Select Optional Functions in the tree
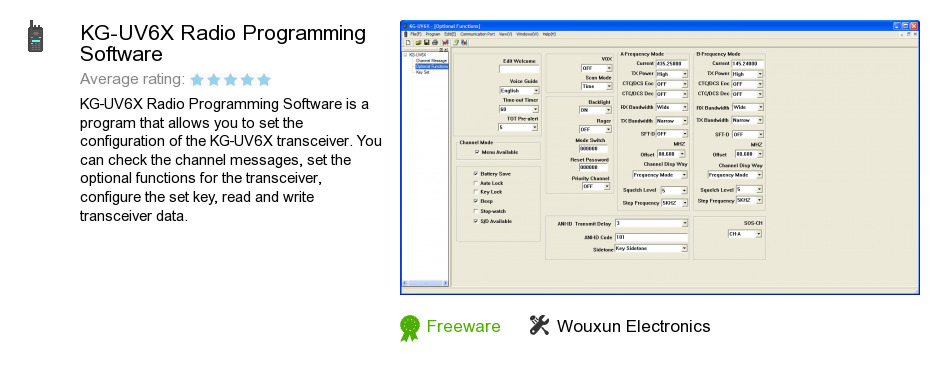Viewport: 940px width, 372px height. tap(432, 66)
